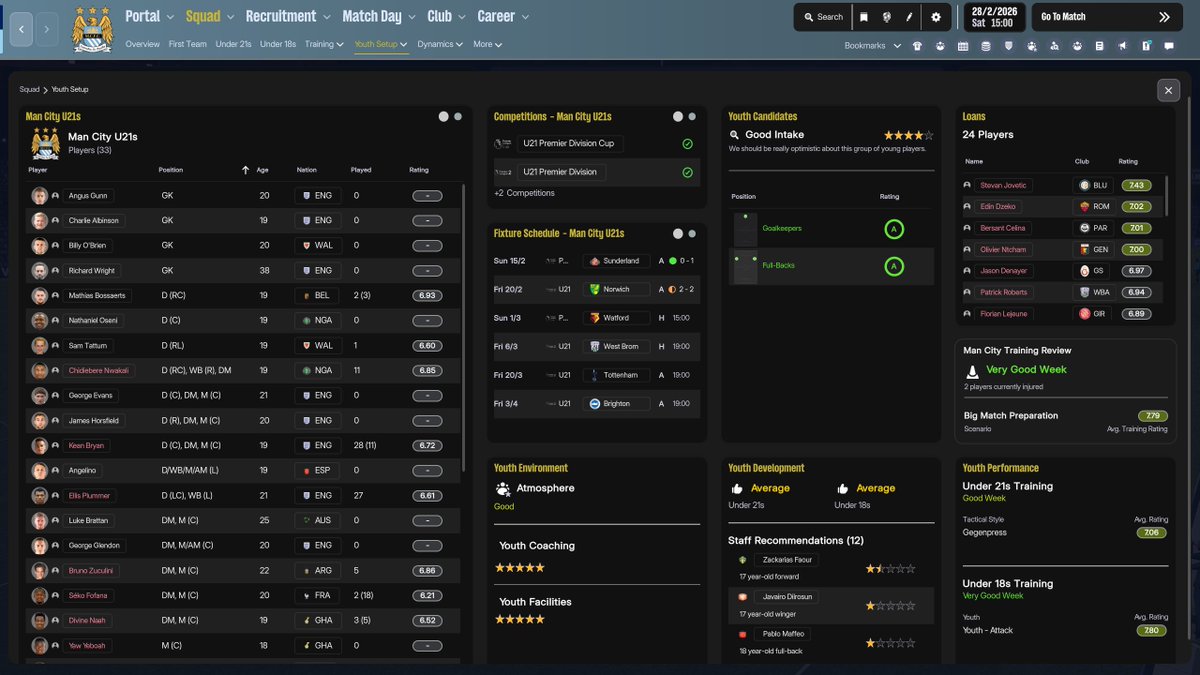Click the +2 Competitions link

coord(524,193)
